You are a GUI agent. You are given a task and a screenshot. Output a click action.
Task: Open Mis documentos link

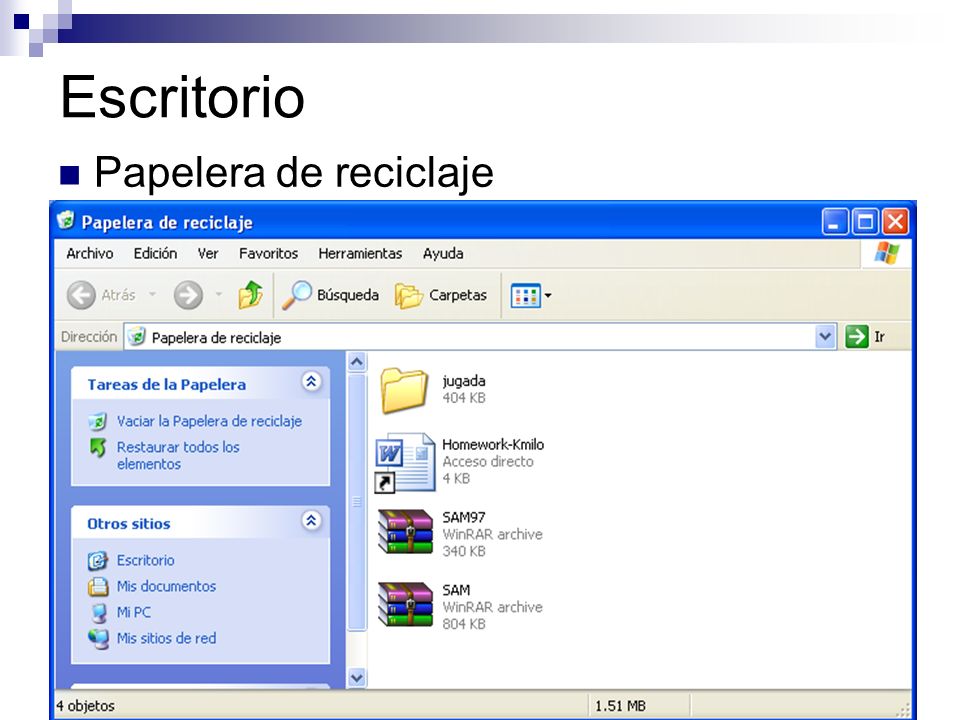pyautogui.click(x=167, y=587)
